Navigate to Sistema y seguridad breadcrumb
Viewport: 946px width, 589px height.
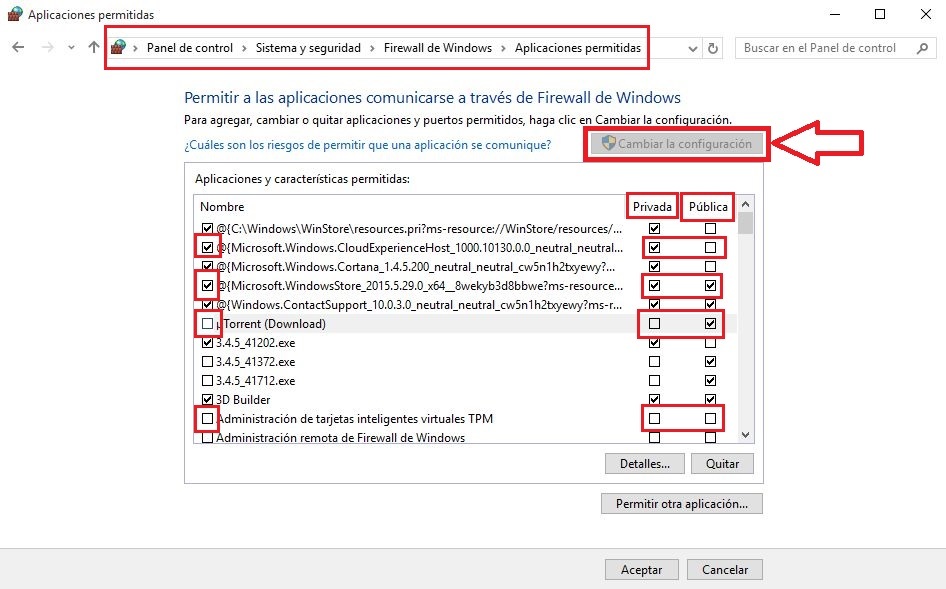[x=308, y=48]
